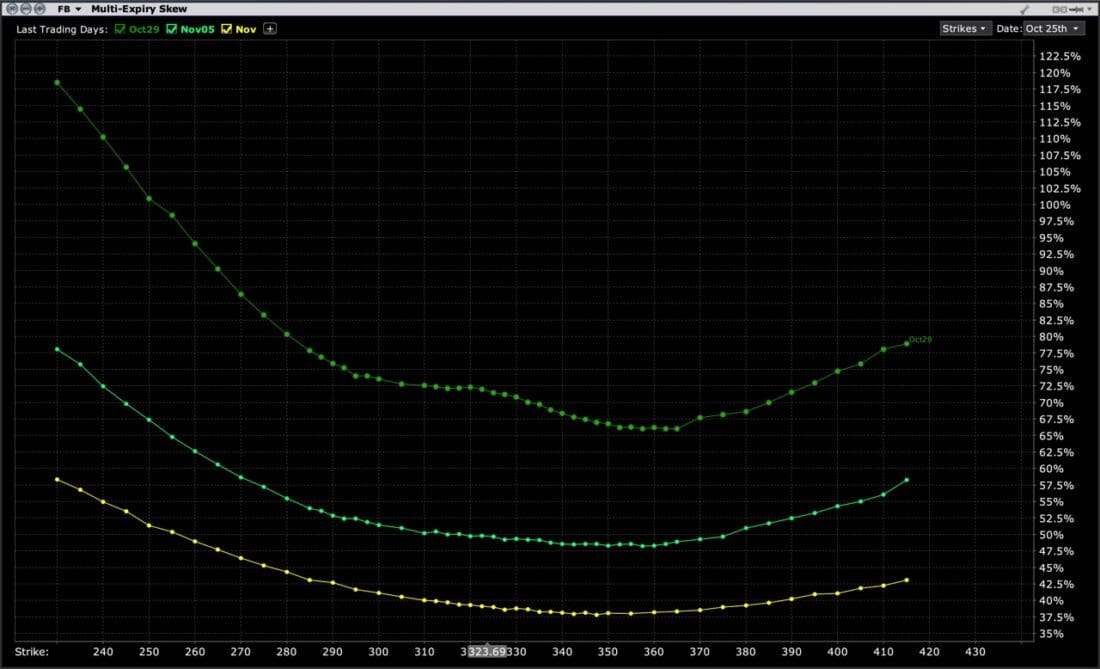Screen dimensions: 1100x669
Task: Click the window linking chain icon
Action: click(x=1059, y=9)
